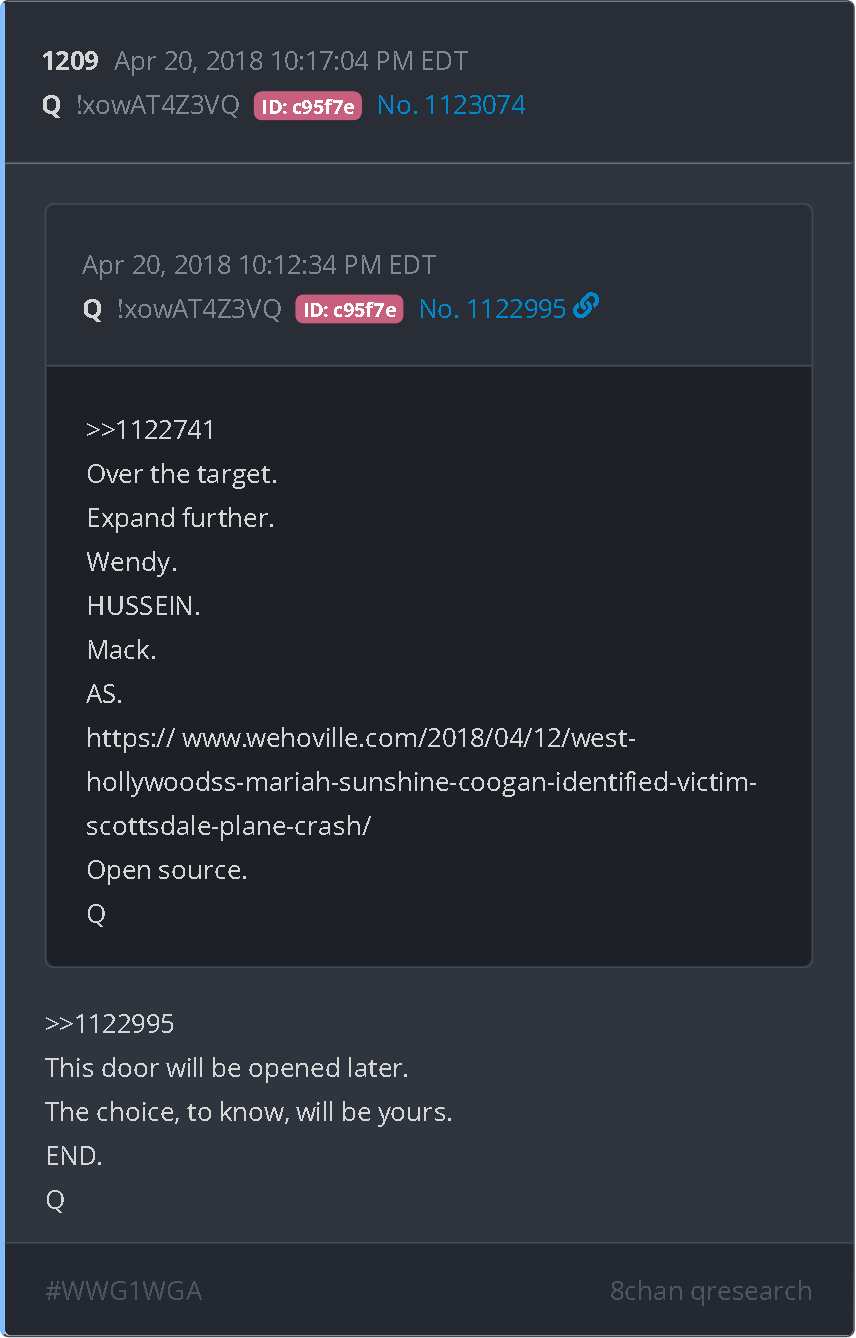Click the ID c95f7e badge in top header
This screenshot has height=1338, width=856.
(x=308, y=106)
